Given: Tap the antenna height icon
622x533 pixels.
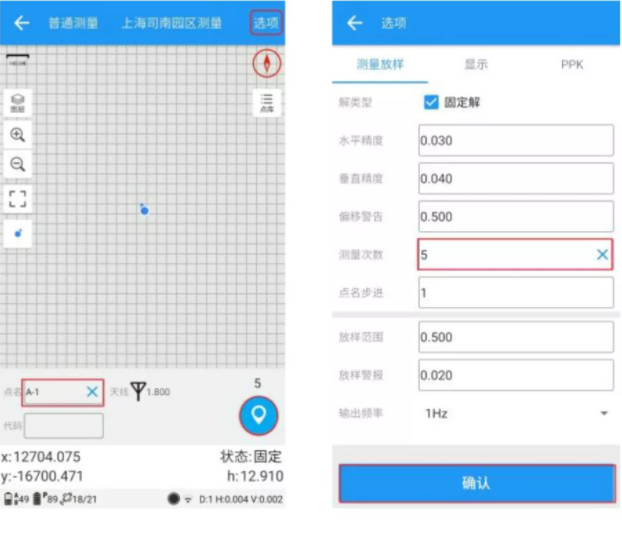Looking at the screenshot, I should (x=138, y=392).
